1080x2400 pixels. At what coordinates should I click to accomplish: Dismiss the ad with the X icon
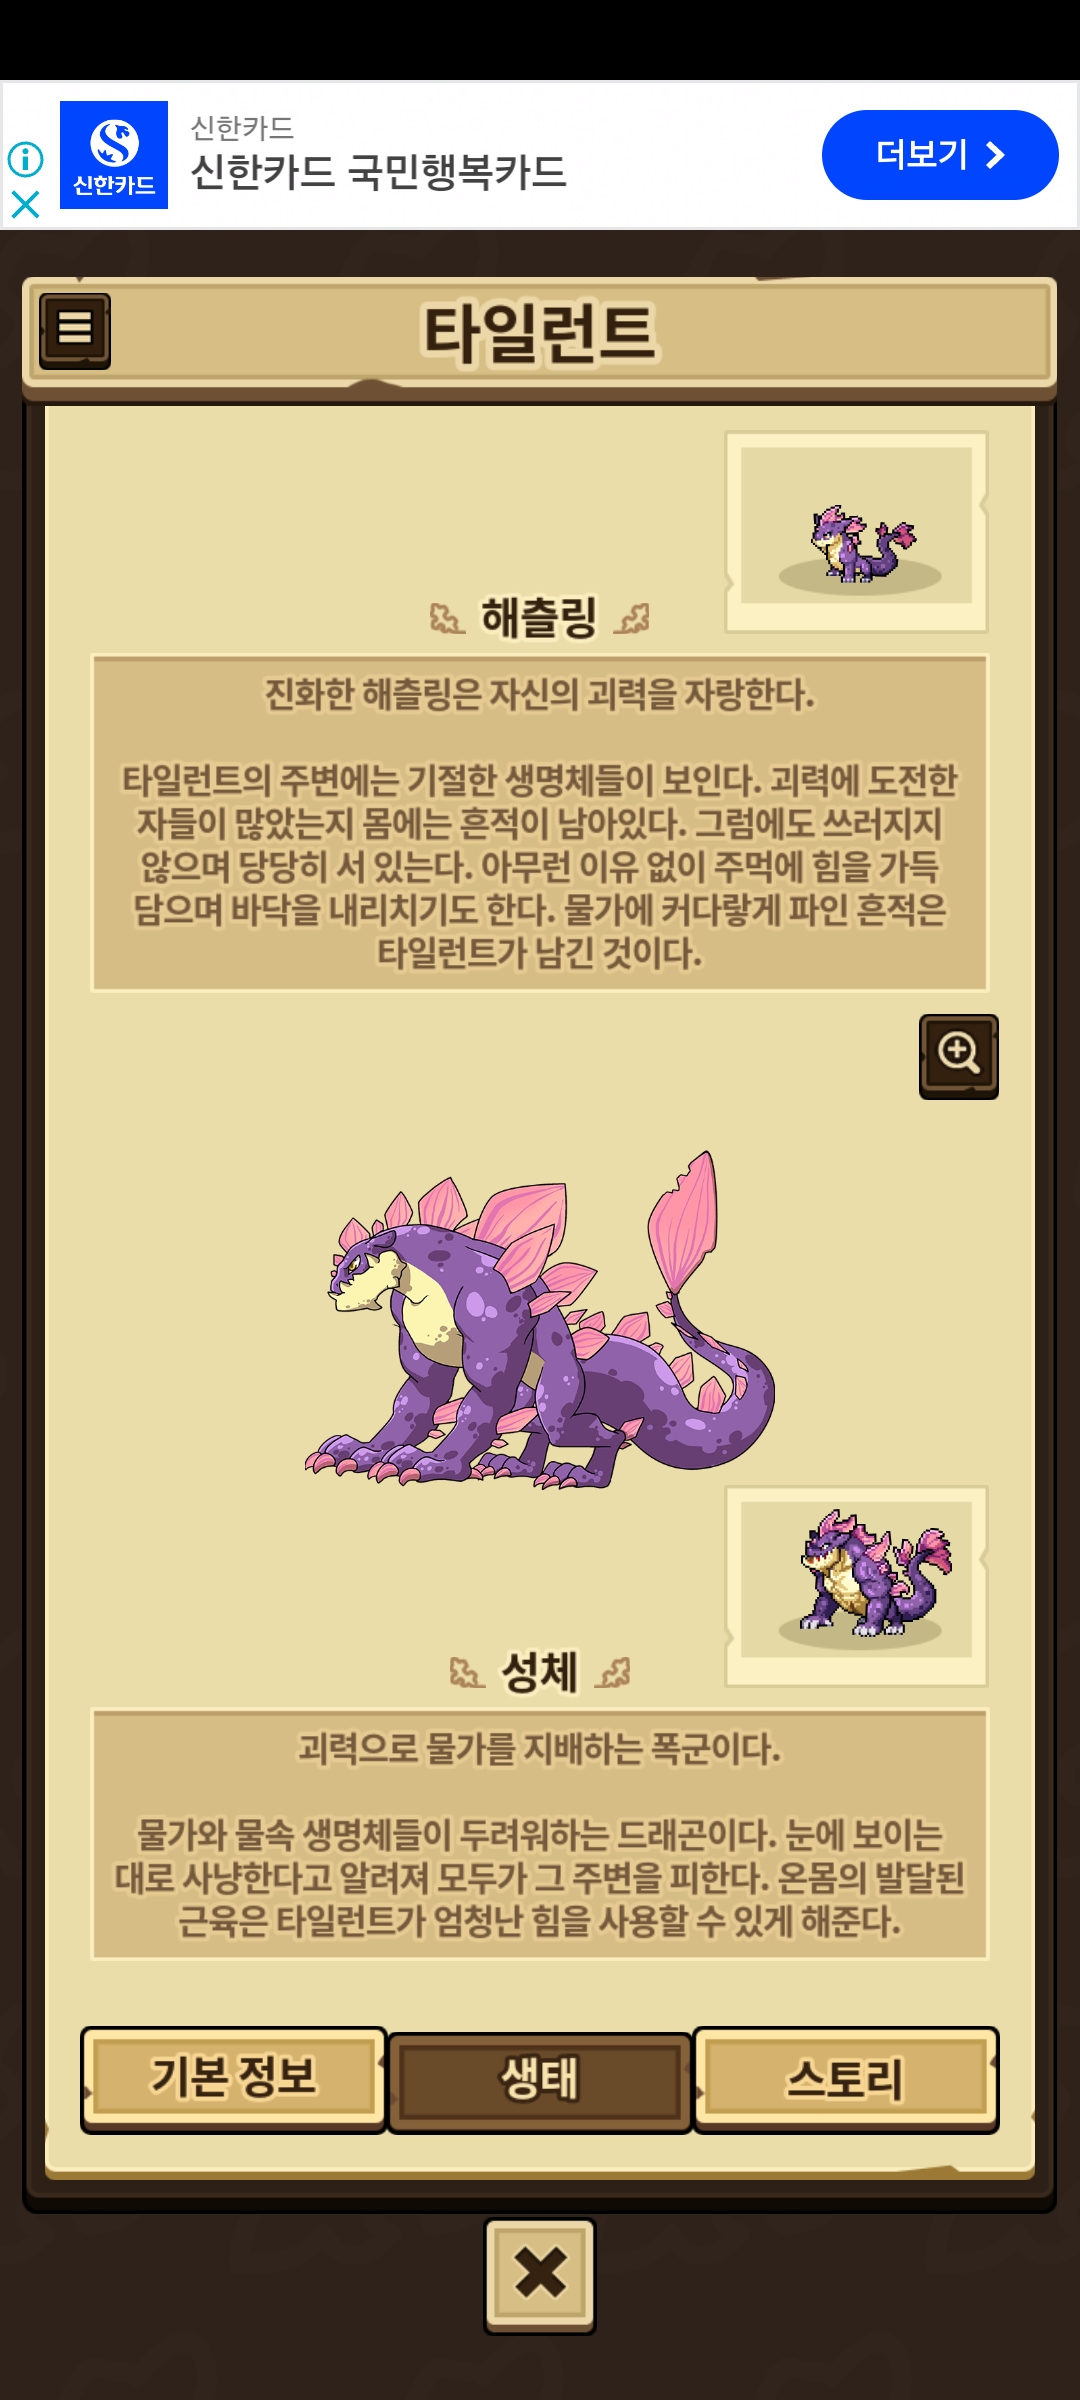[x=25, y=205]
